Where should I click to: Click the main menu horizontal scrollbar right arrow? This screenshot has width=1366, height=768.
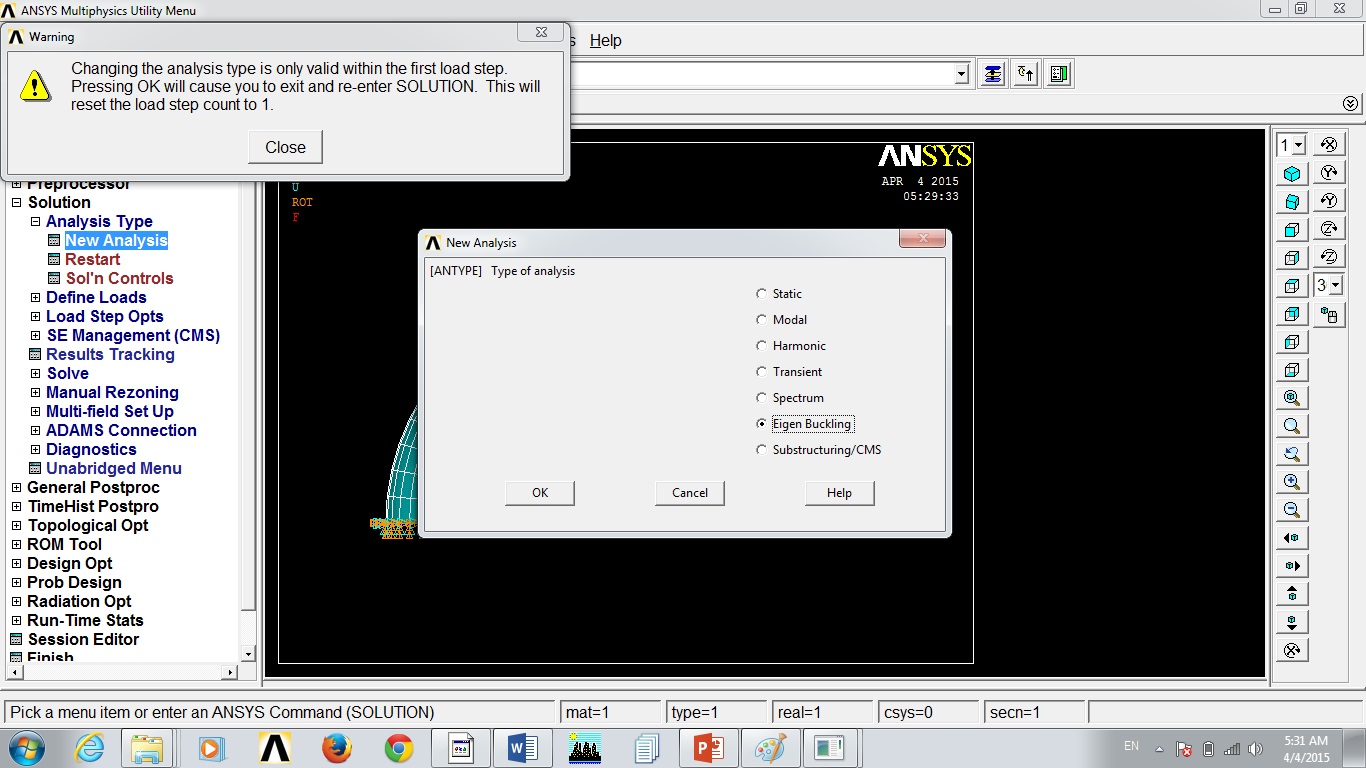(x=230, y=672)
